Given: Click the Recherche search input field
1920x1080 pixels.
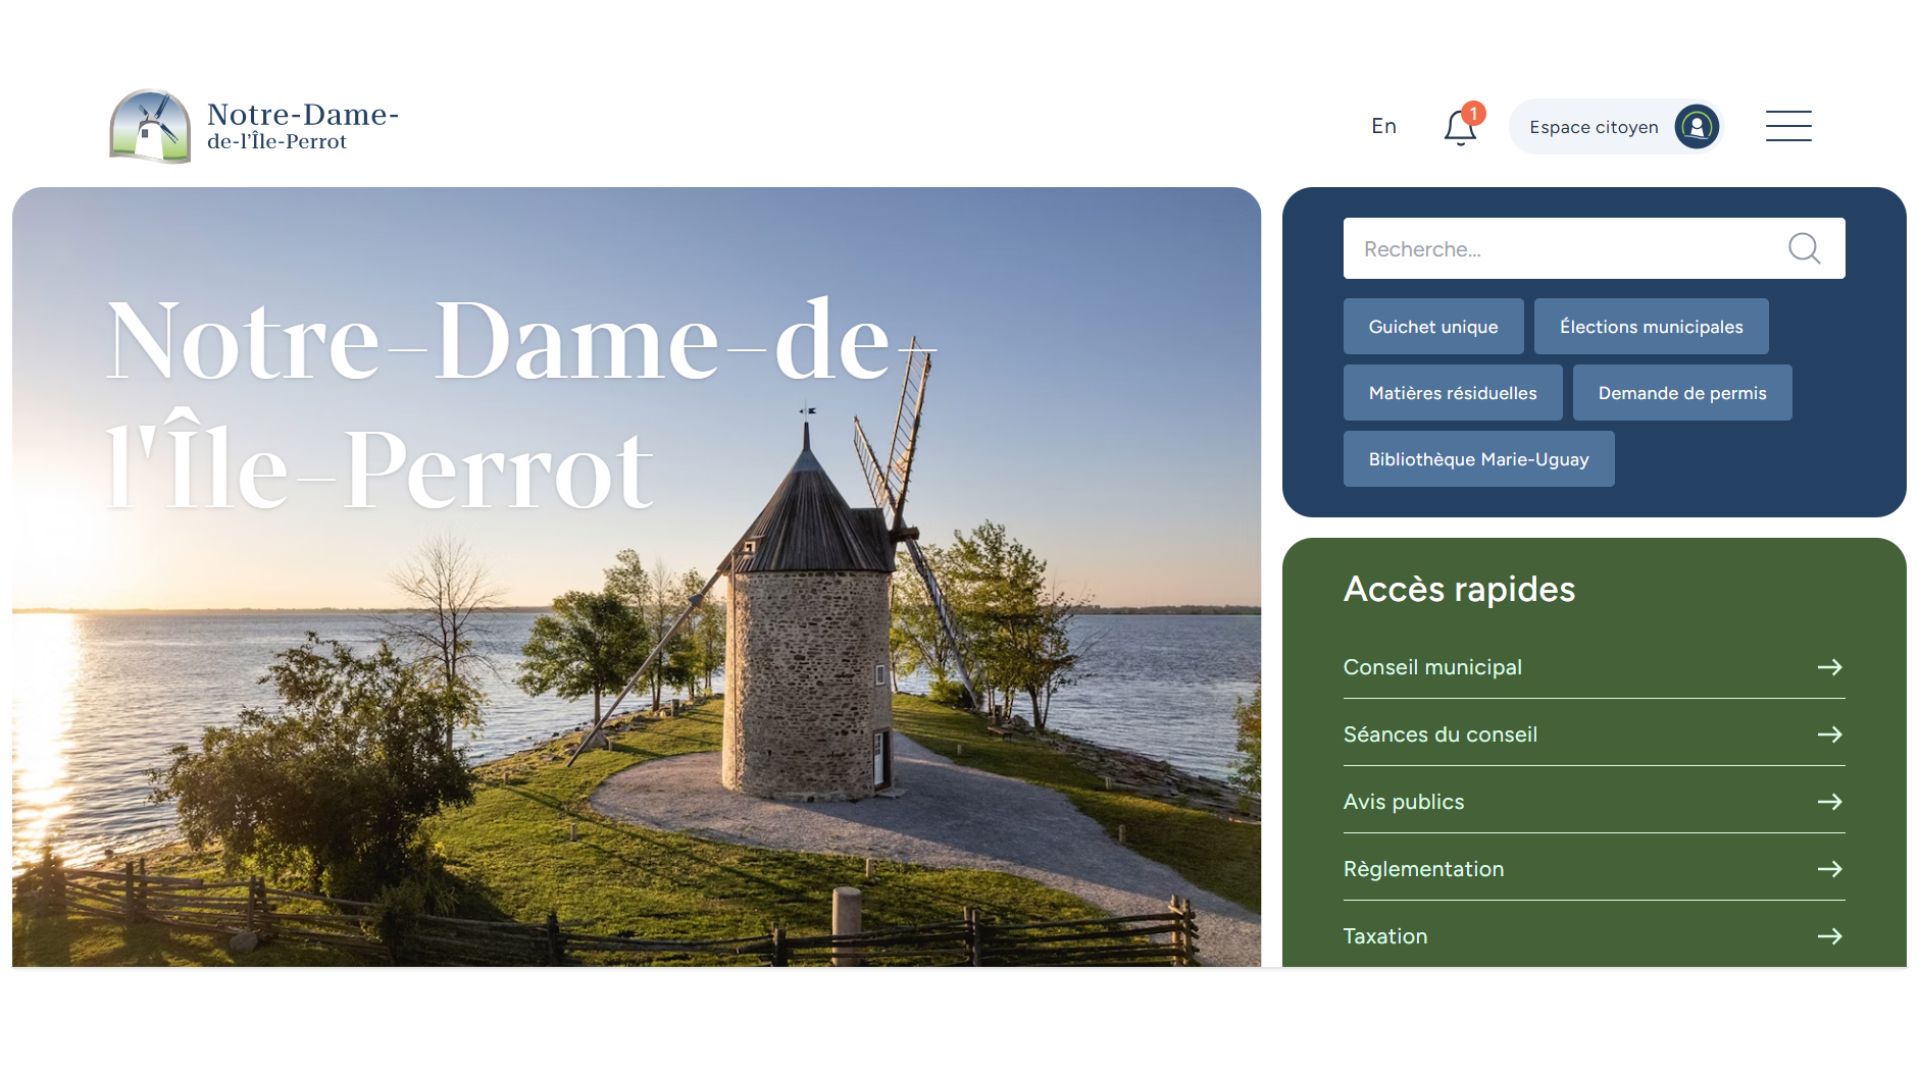Looking at the screenshot, I should click(1560, 249).
